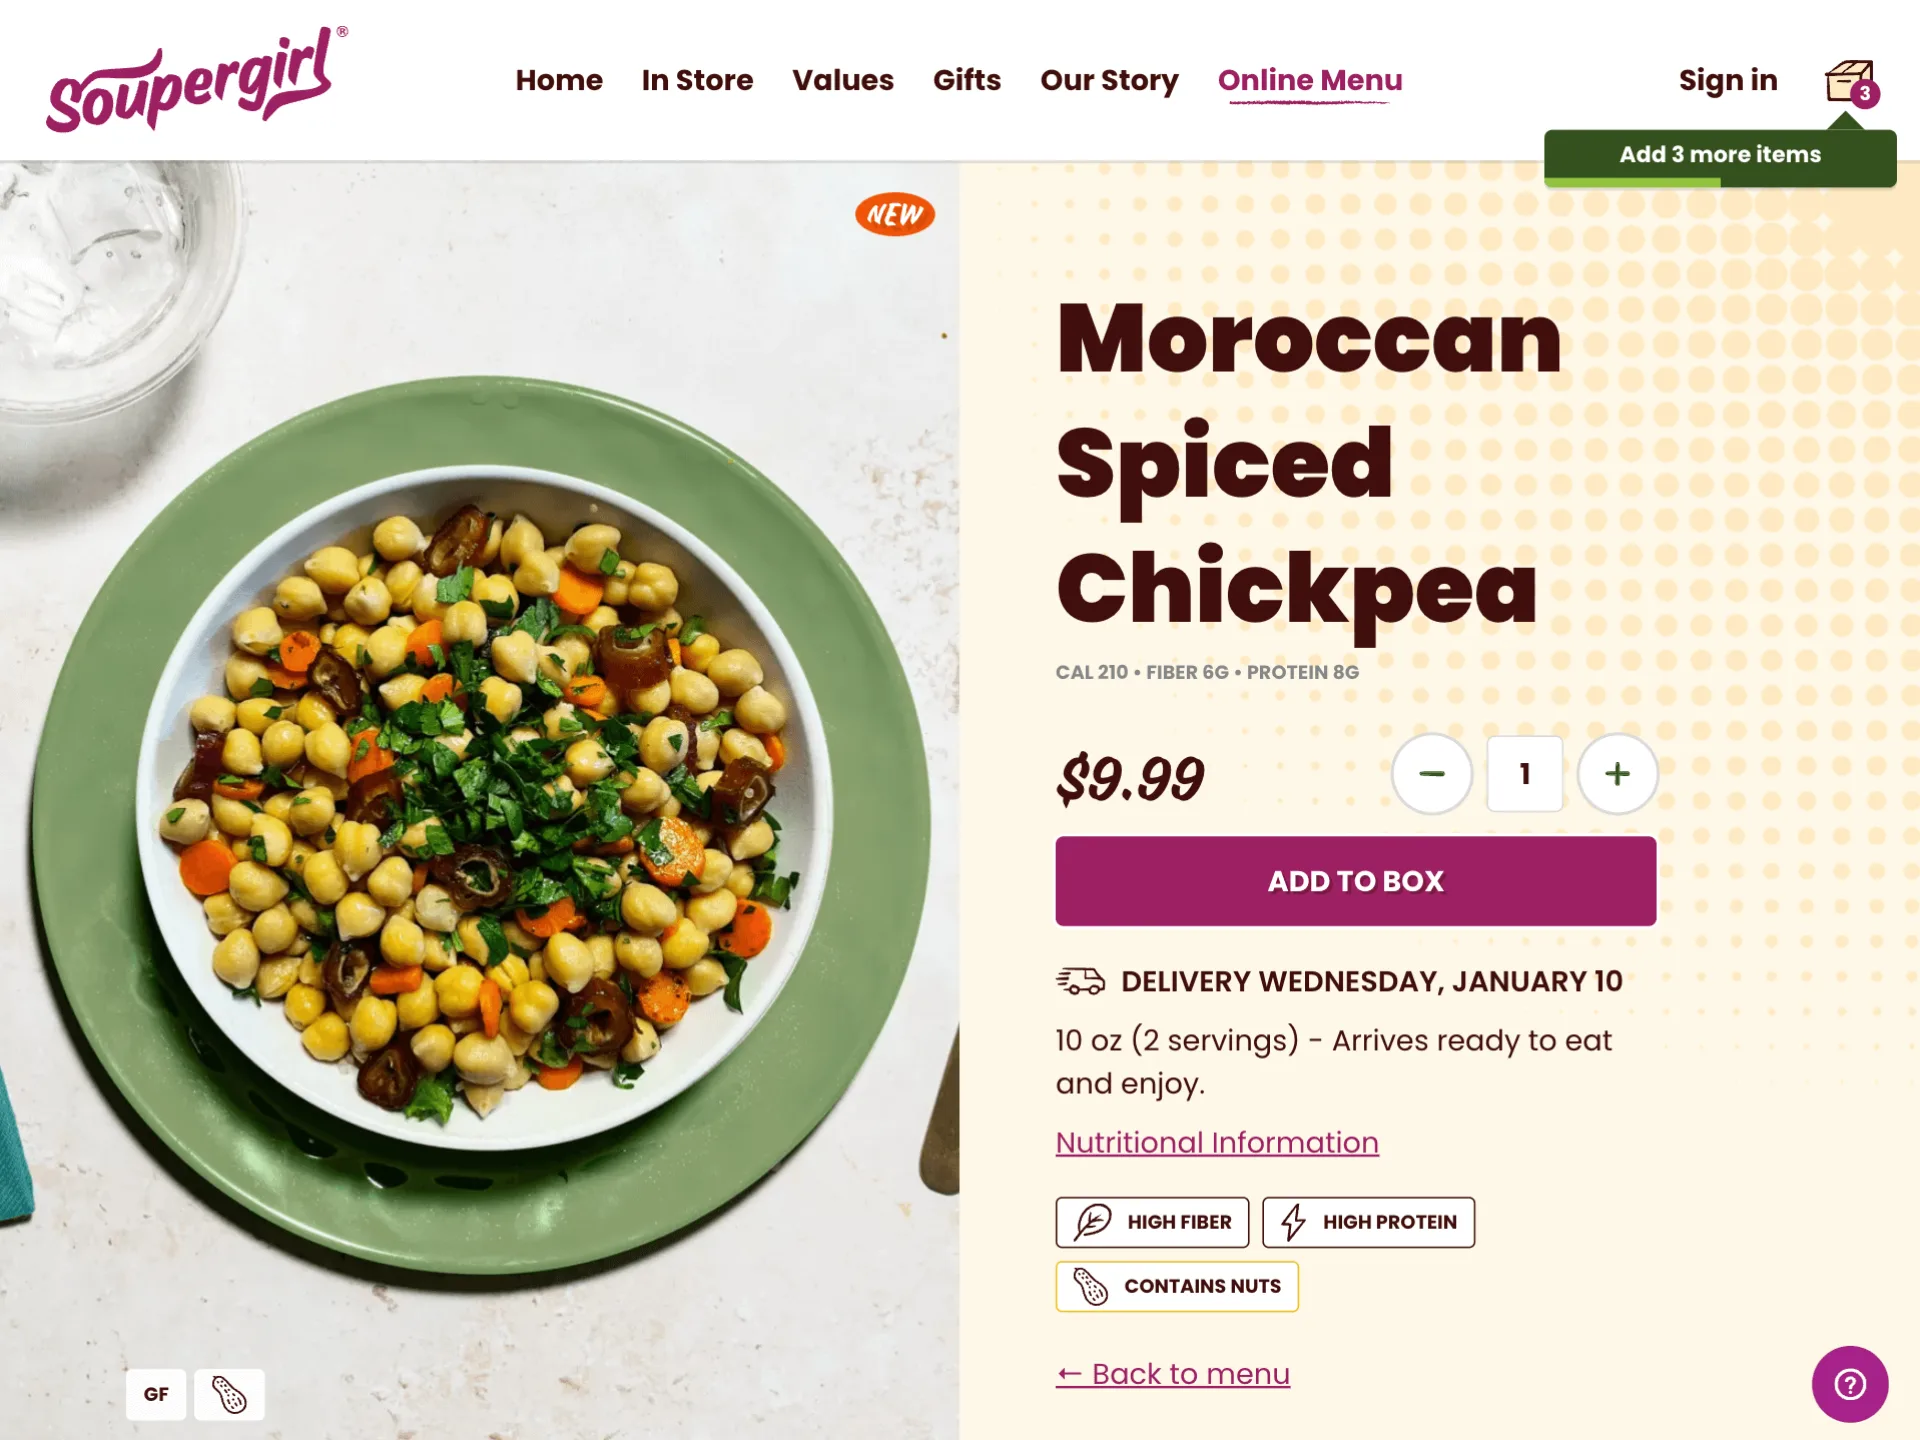Click the nut allergen icon on photo
1920x1440 pixels.
tap(229, 1394)
